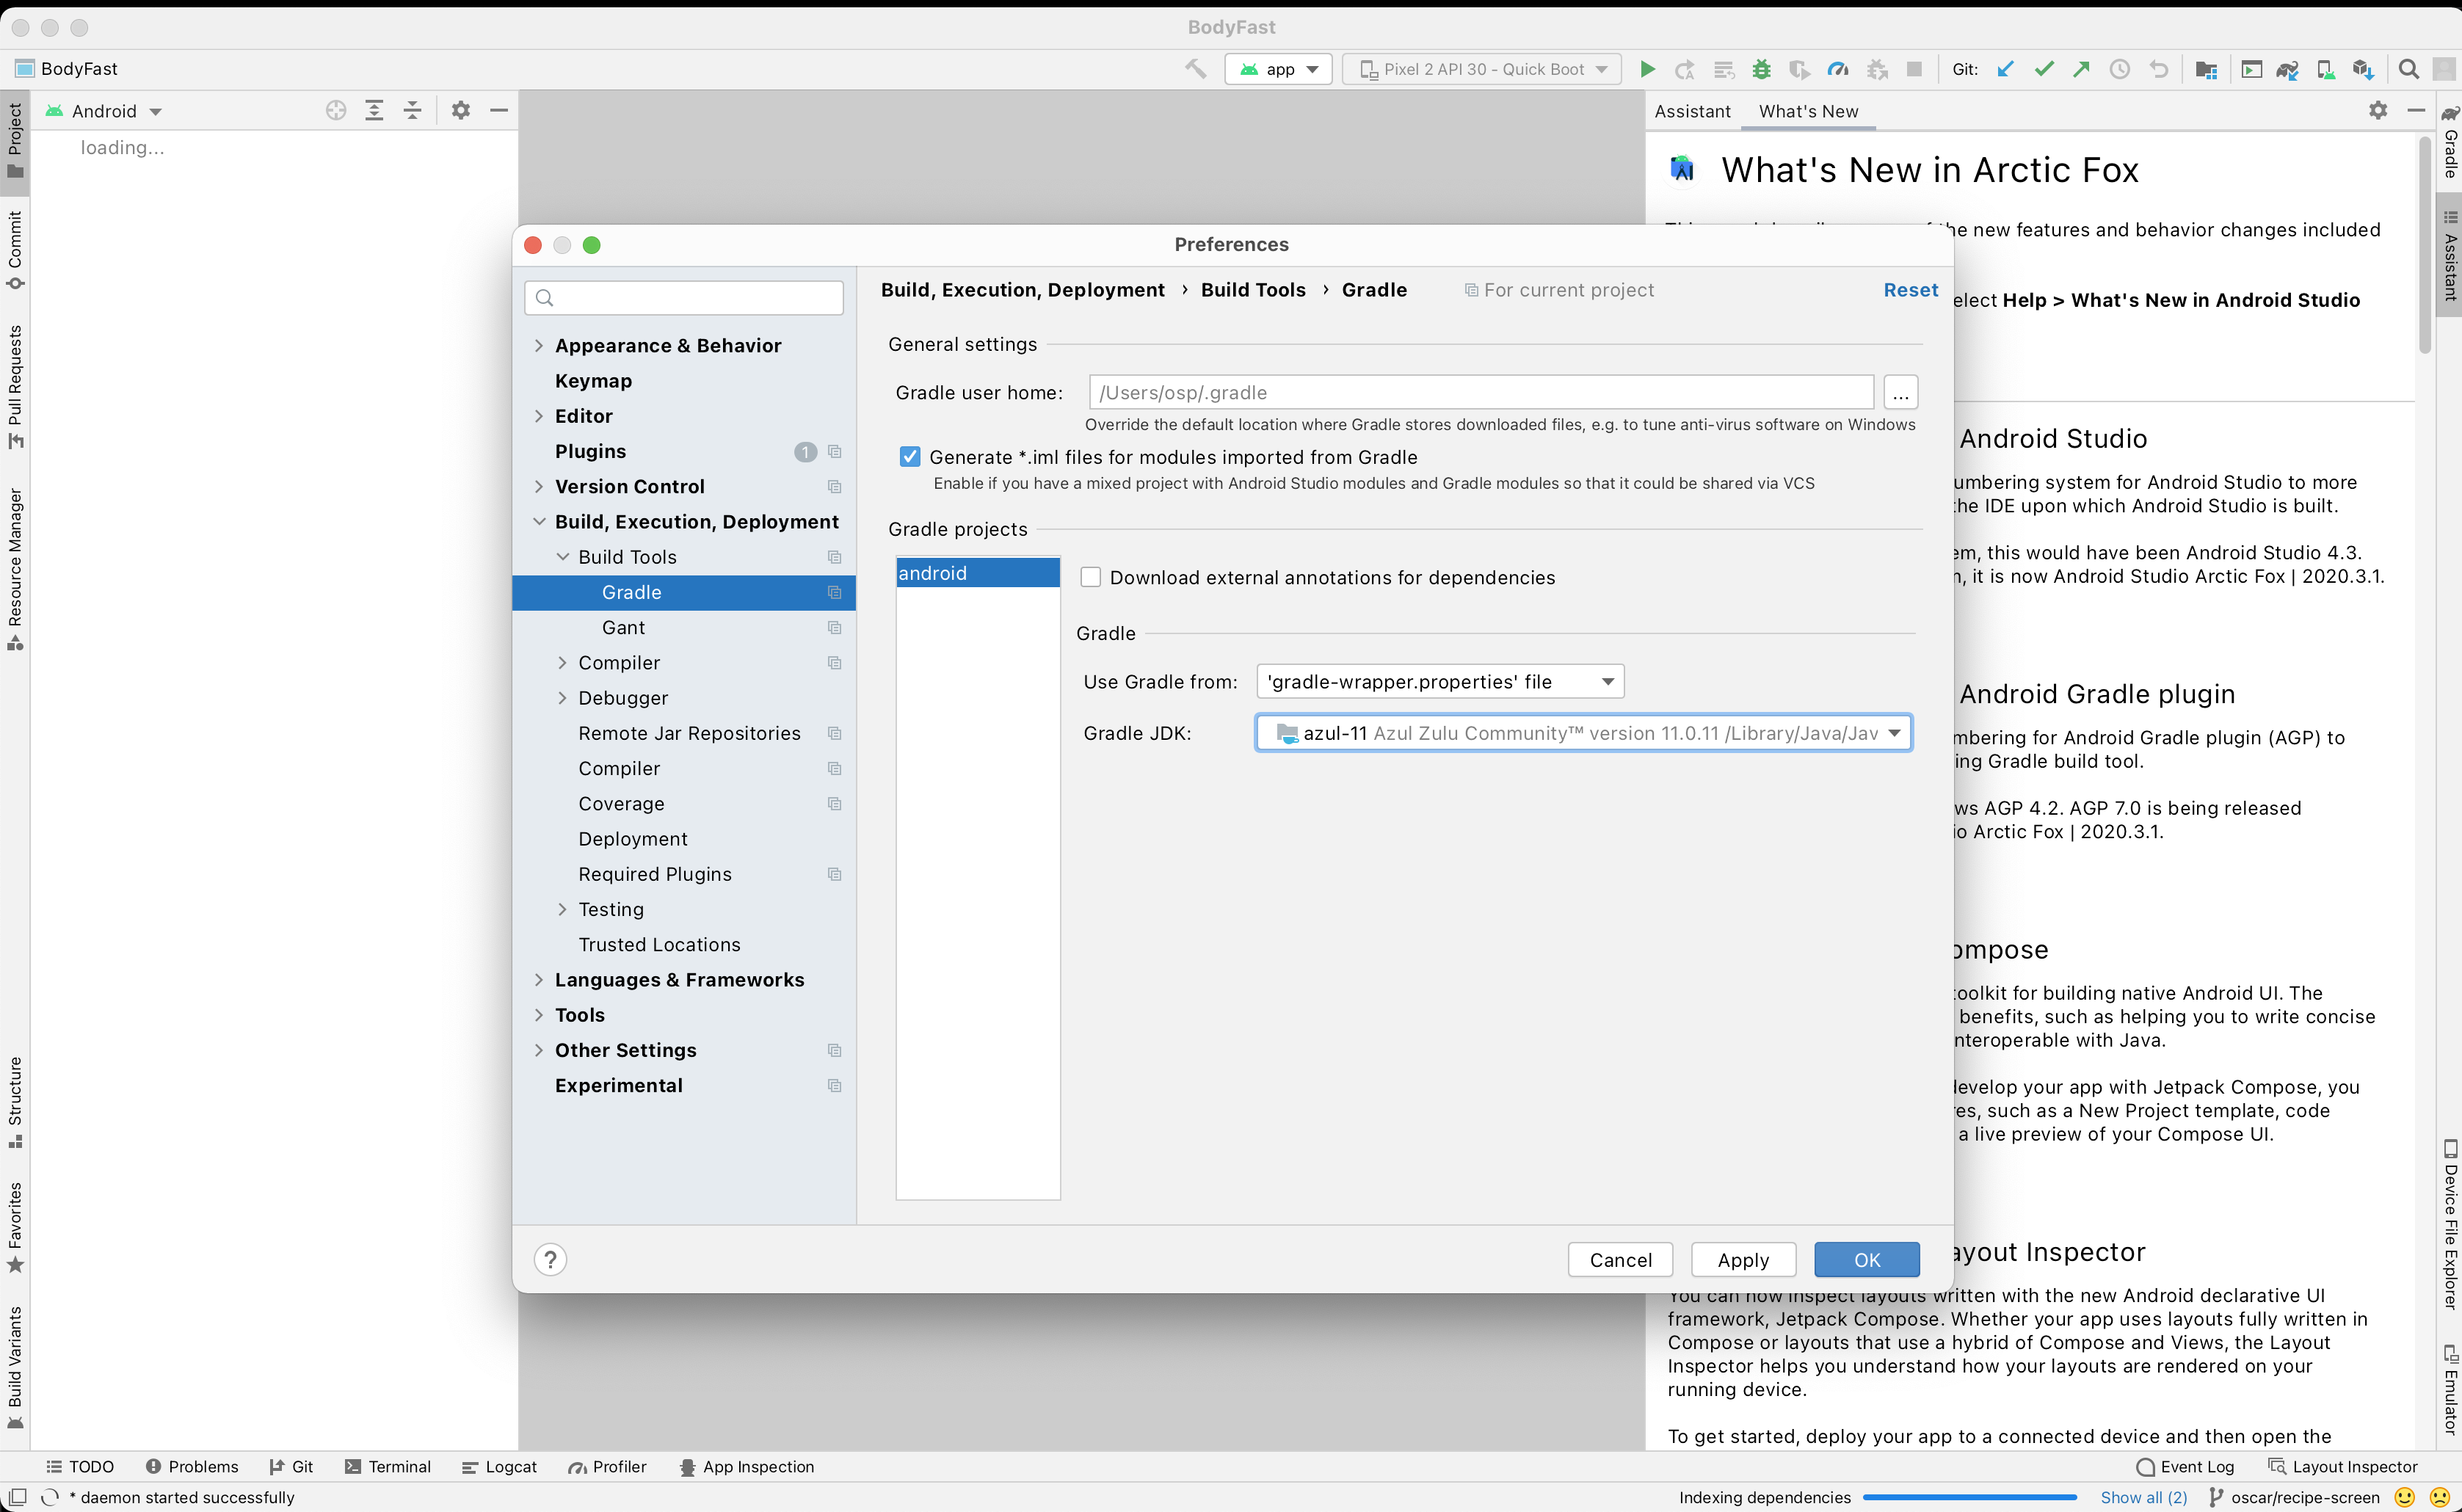Click the Gradle user home text field

pyautogui.click(x=1481, y=392)
